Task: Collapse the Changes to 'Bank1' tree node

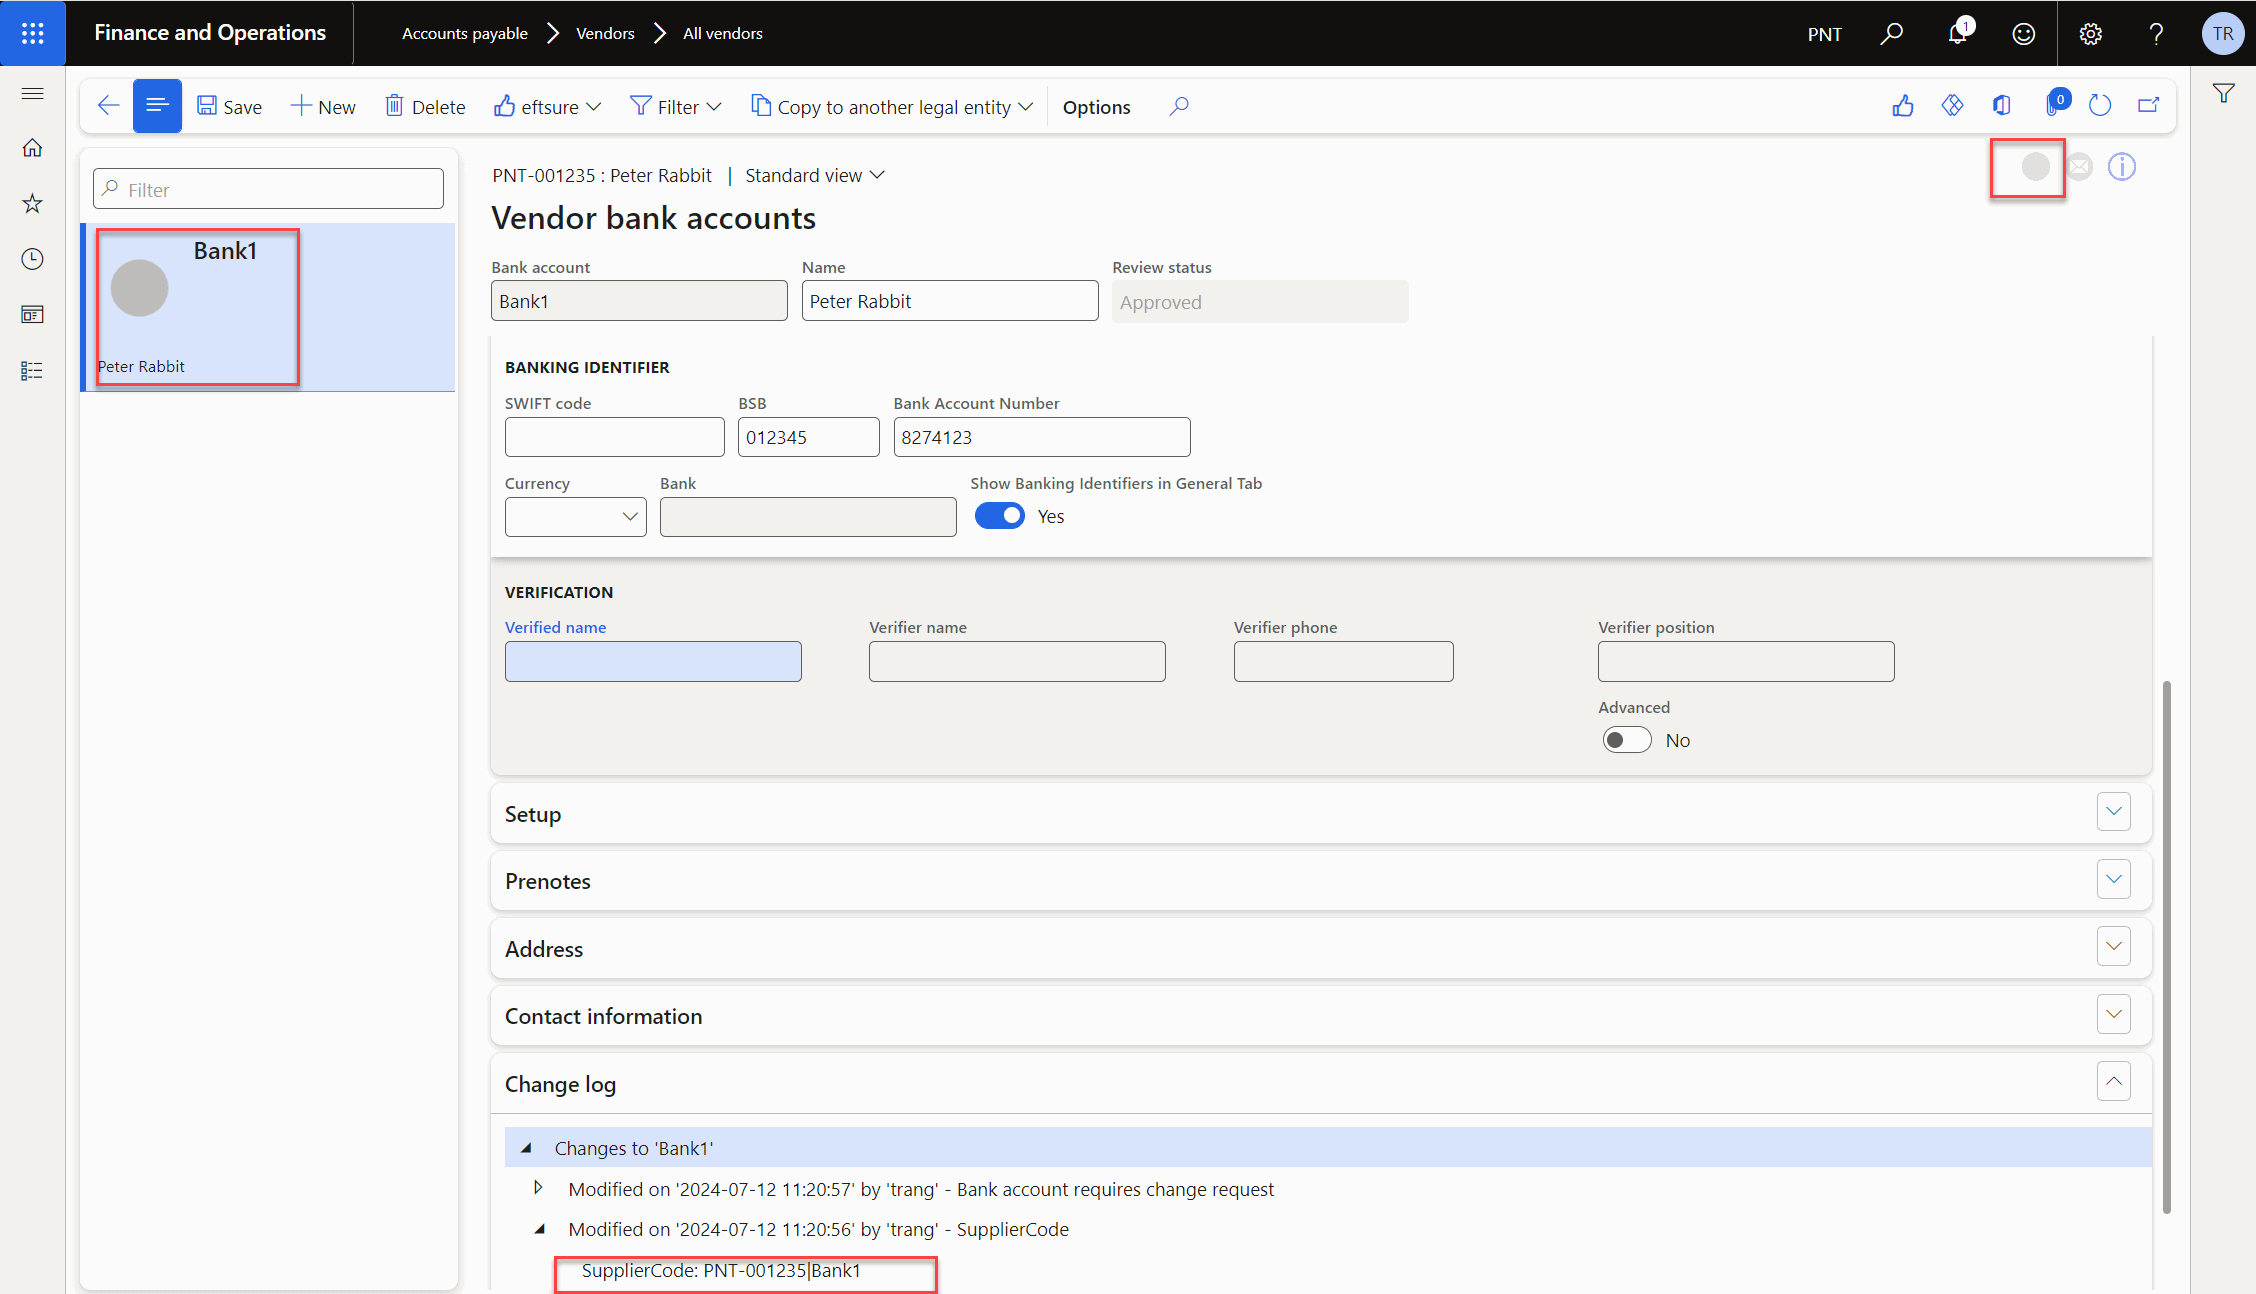Action: tap(526, 1148)
